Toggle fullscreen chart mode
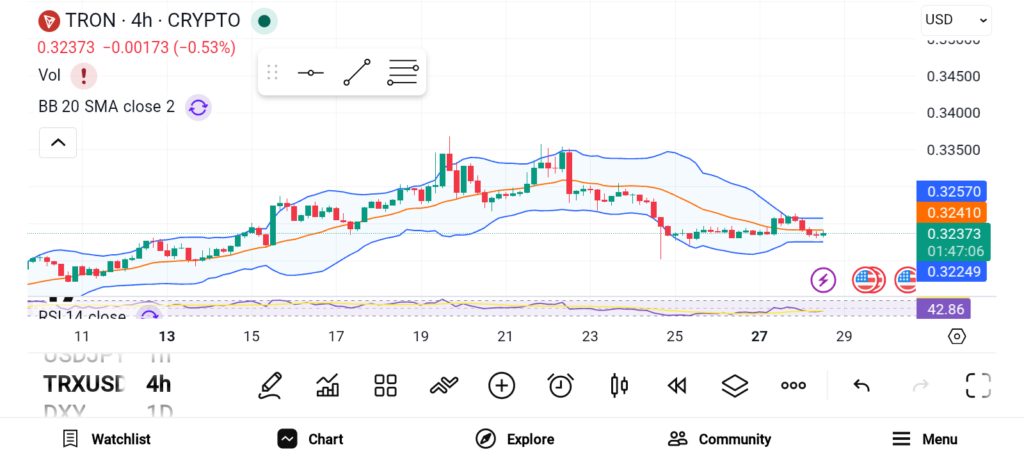Image resolution: width=1024 pixels, height=461 pixels. click(977, 385)
